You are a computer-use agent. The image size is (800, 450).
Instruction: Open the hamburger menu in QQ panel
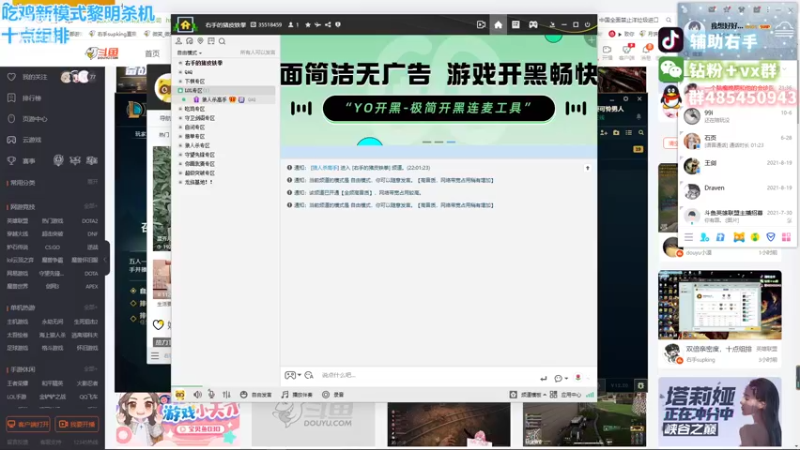click(689, 237)
